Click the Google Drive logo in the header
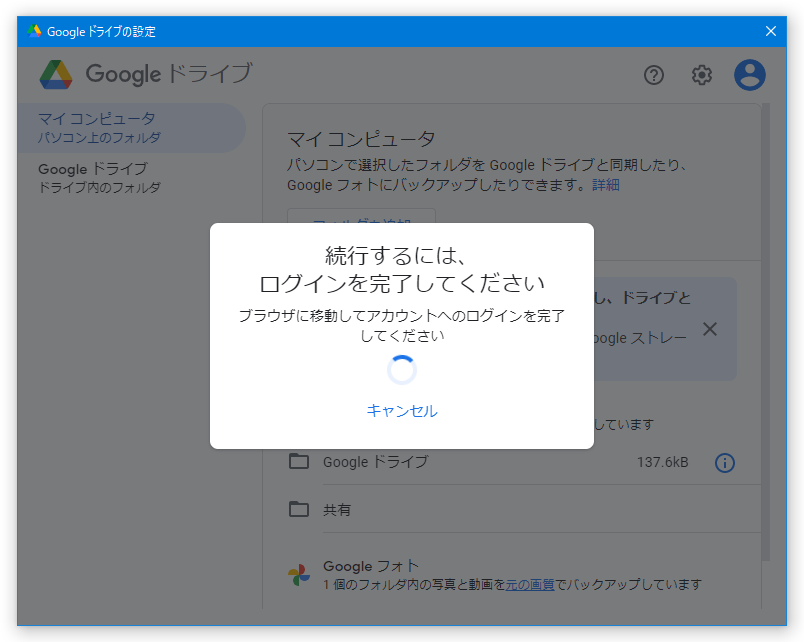Viewport: 804px width, 642px height. tap(56, 74)
